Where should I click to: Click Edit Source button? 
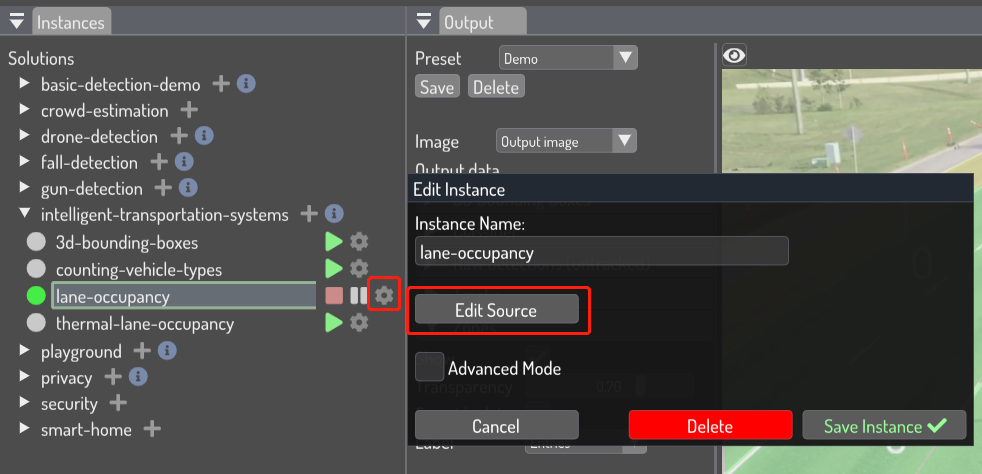click(x=497, y=309)
